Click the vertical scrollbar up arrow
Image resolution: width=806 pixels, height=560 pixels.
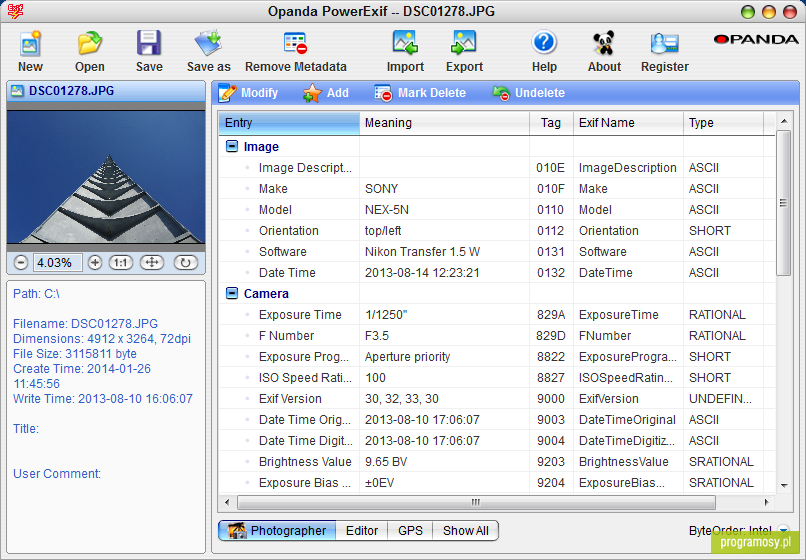tap(783, 121)
